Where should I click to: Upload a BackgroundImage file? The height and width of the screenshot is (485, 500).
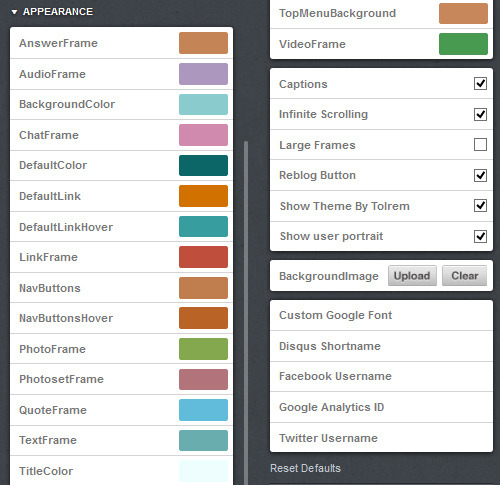coord(412,276)
